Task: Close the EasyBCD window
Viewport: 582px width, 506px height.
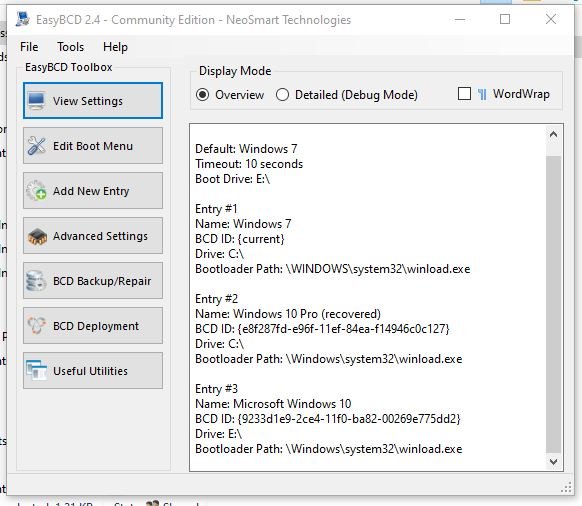Action: [551, 19]
